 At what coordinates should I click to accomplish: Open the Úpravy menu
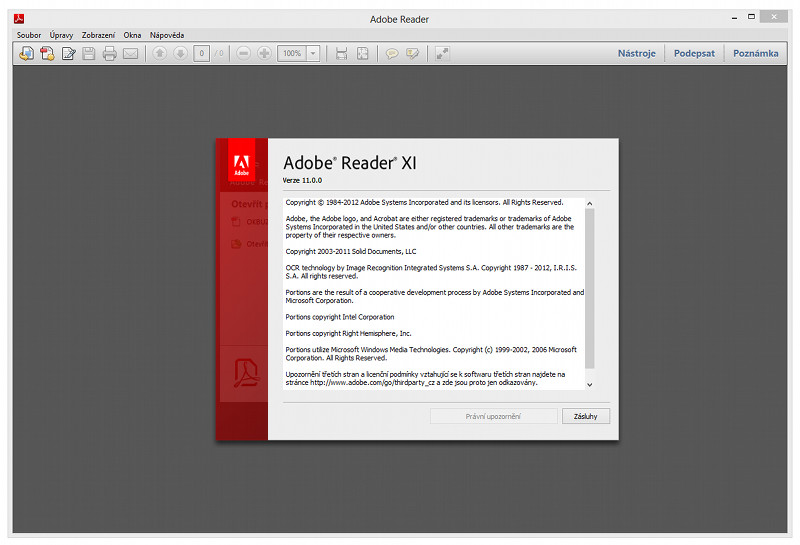61,35
